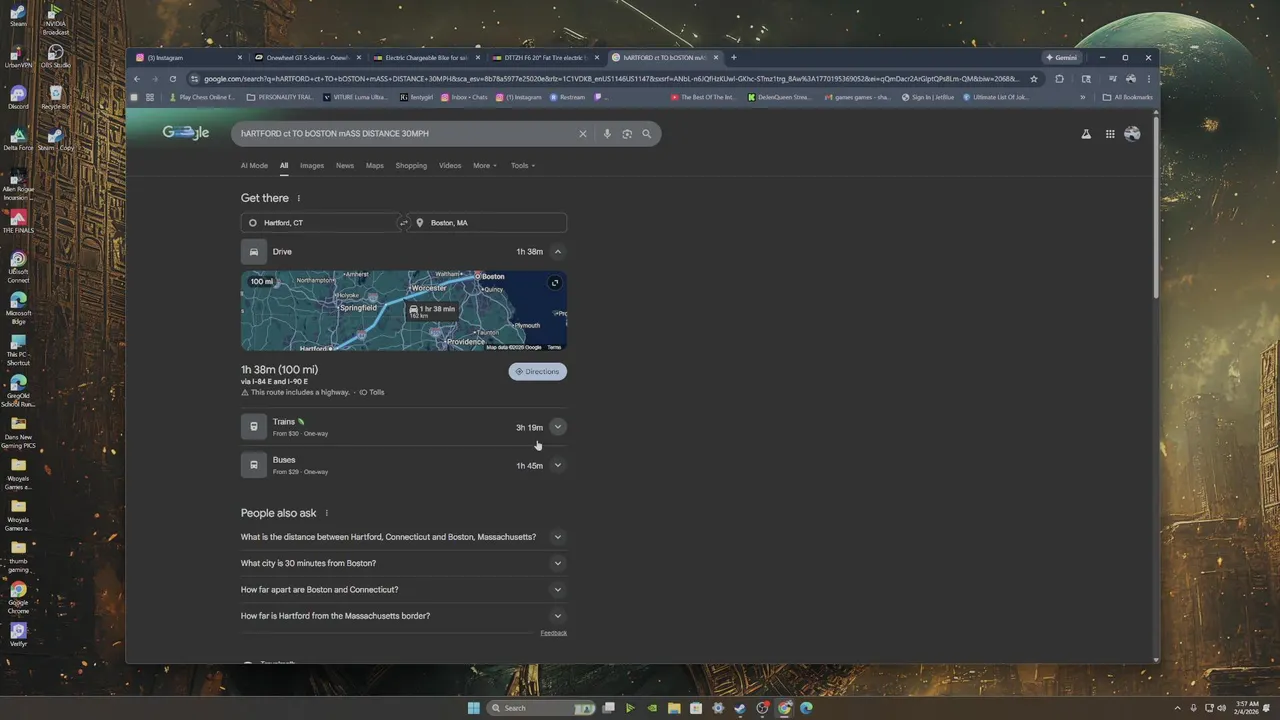
Task: Switch to AI Mode results
Action: (254, 166)
